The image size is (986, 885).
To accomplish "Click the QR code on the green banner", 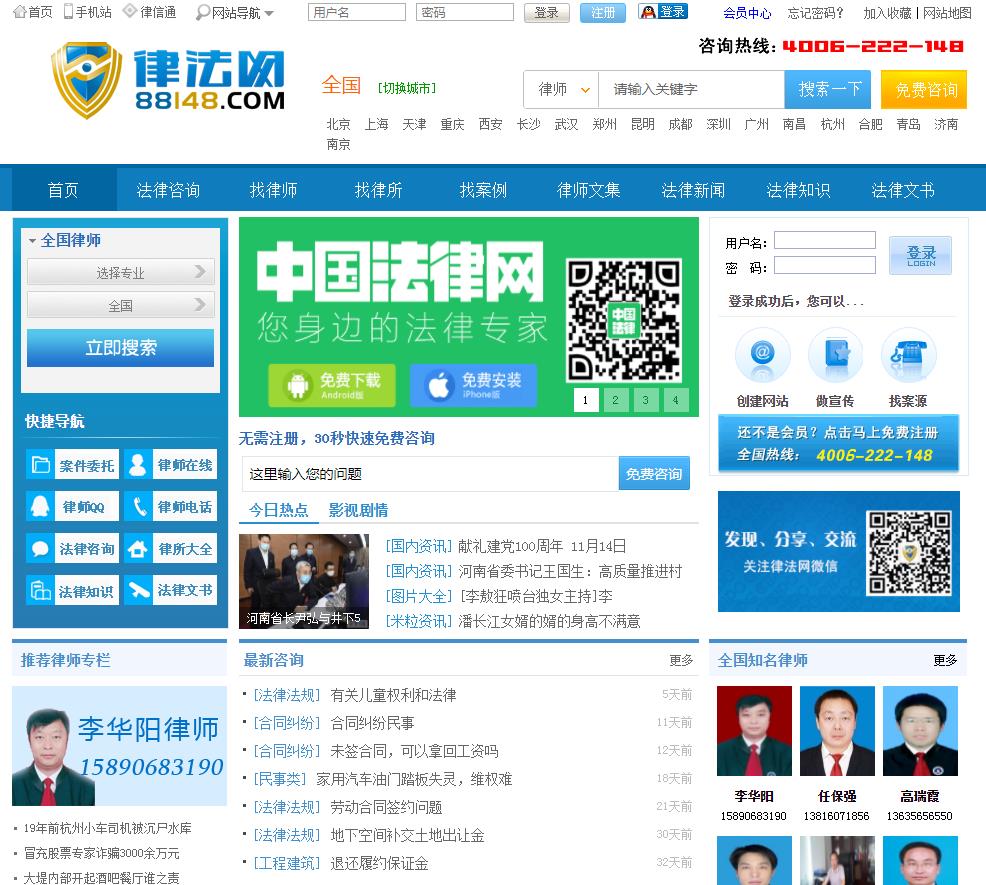I will [624, 320].
